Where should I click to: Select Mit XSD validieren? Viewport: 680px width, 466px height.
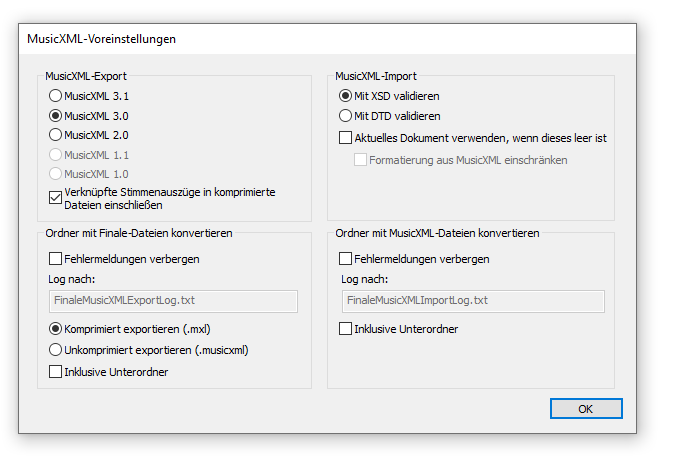pos(345,96)
